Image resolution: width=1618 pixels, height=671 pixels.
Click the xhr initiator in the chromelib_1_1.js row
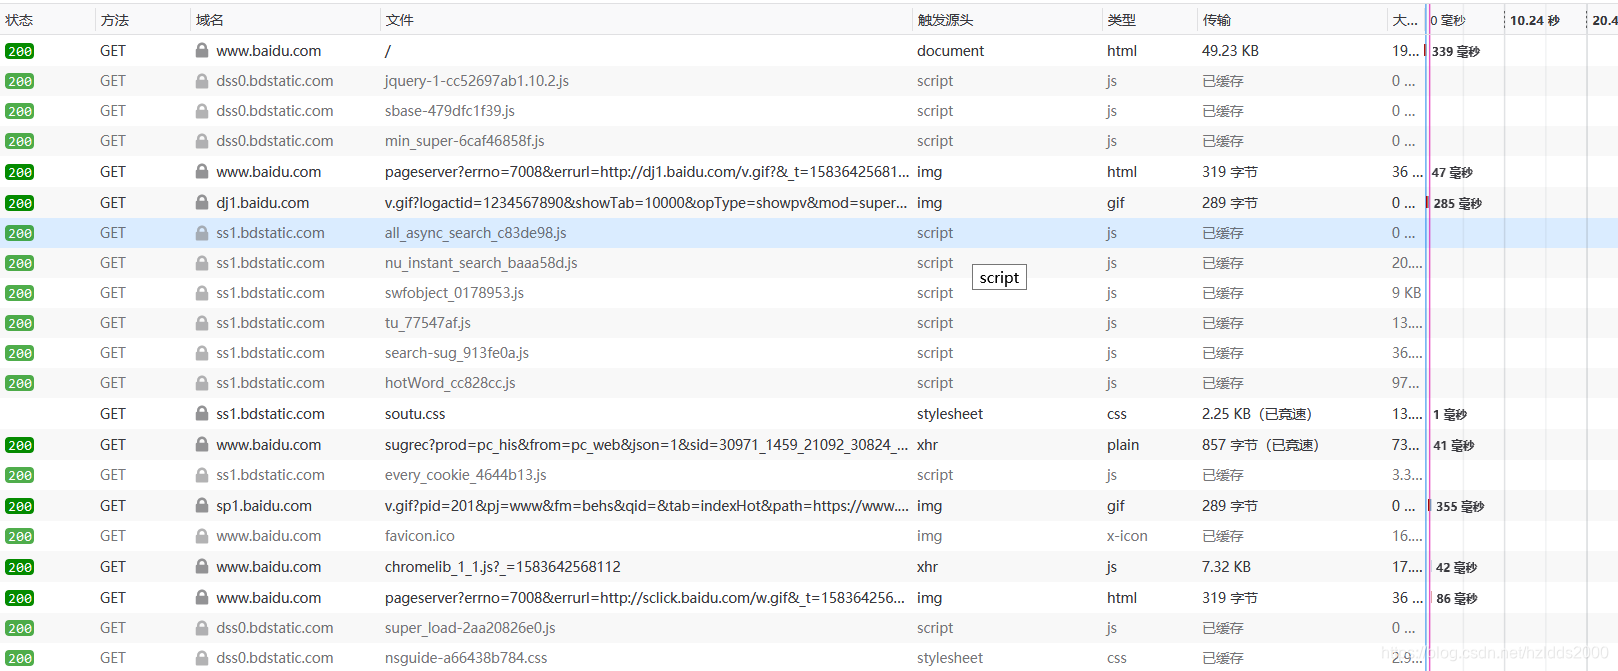point(927,566)
